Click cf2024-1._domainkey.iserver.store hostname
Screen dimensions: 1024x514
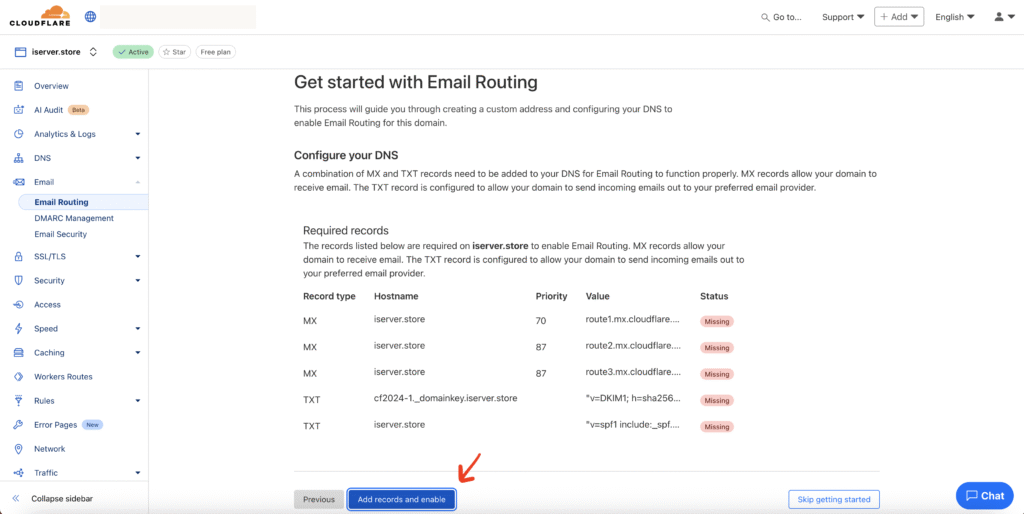point(445,398)
